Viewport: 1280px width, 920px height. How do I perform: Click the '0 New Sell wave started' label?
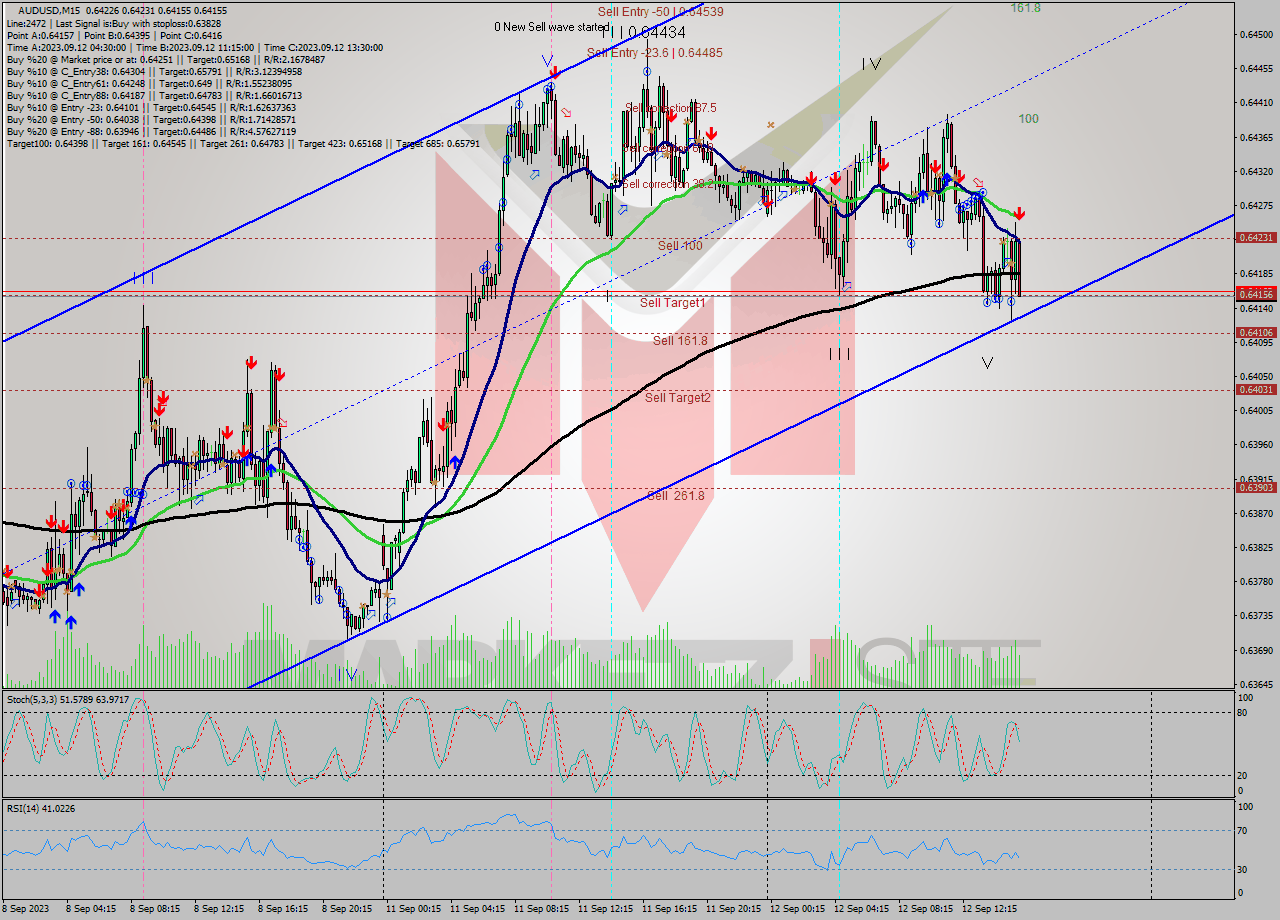pyautogui.click(x=549, y=28)
